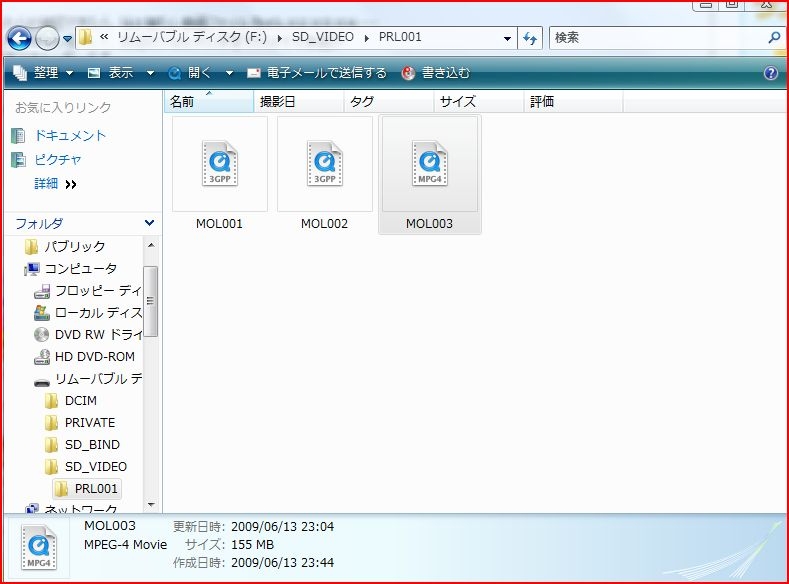Select SD_VIDEO folder in tree
This screenshot has width=789, height=584.
(x=96, y=467)
